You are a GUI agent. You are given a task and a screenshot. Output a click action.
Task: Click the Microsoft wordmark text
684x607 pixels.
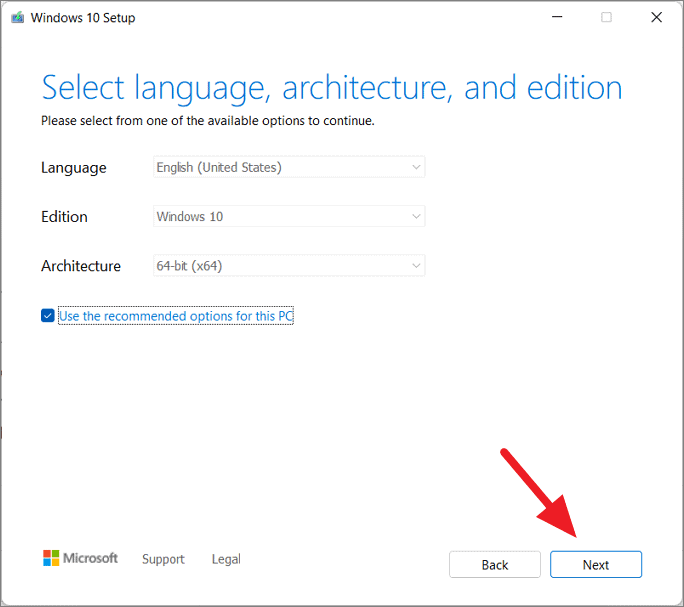pyautogui.click(x=90, y=558)
